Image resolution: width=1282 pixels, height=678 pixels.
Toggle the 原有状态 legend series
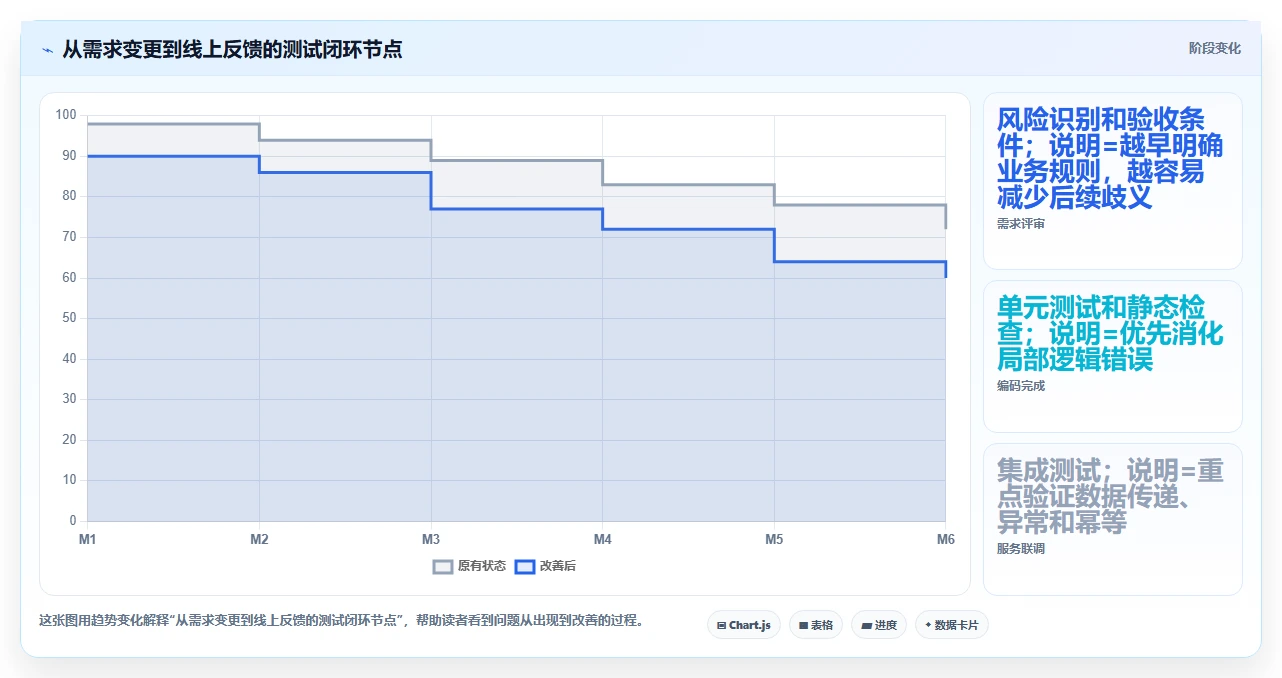click(x=469, y=566)
